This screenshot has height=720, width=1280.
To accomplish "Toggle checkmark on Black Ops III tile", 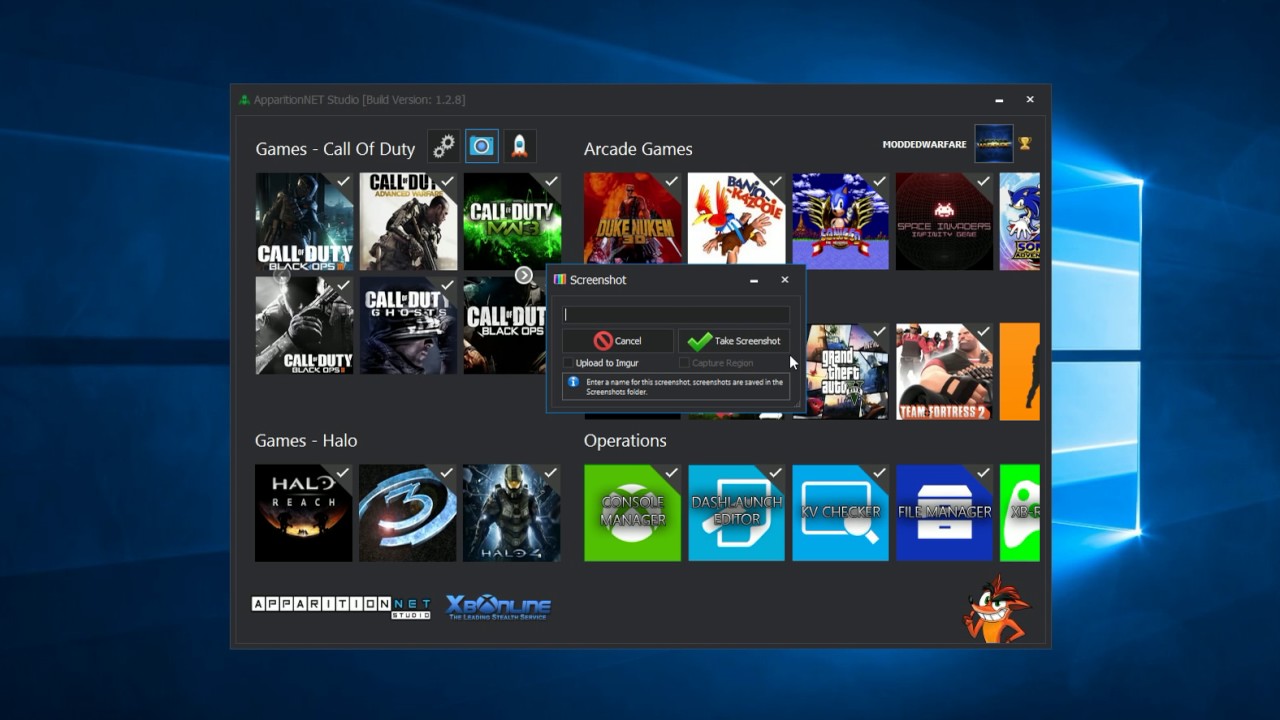I will click(343, 182).
